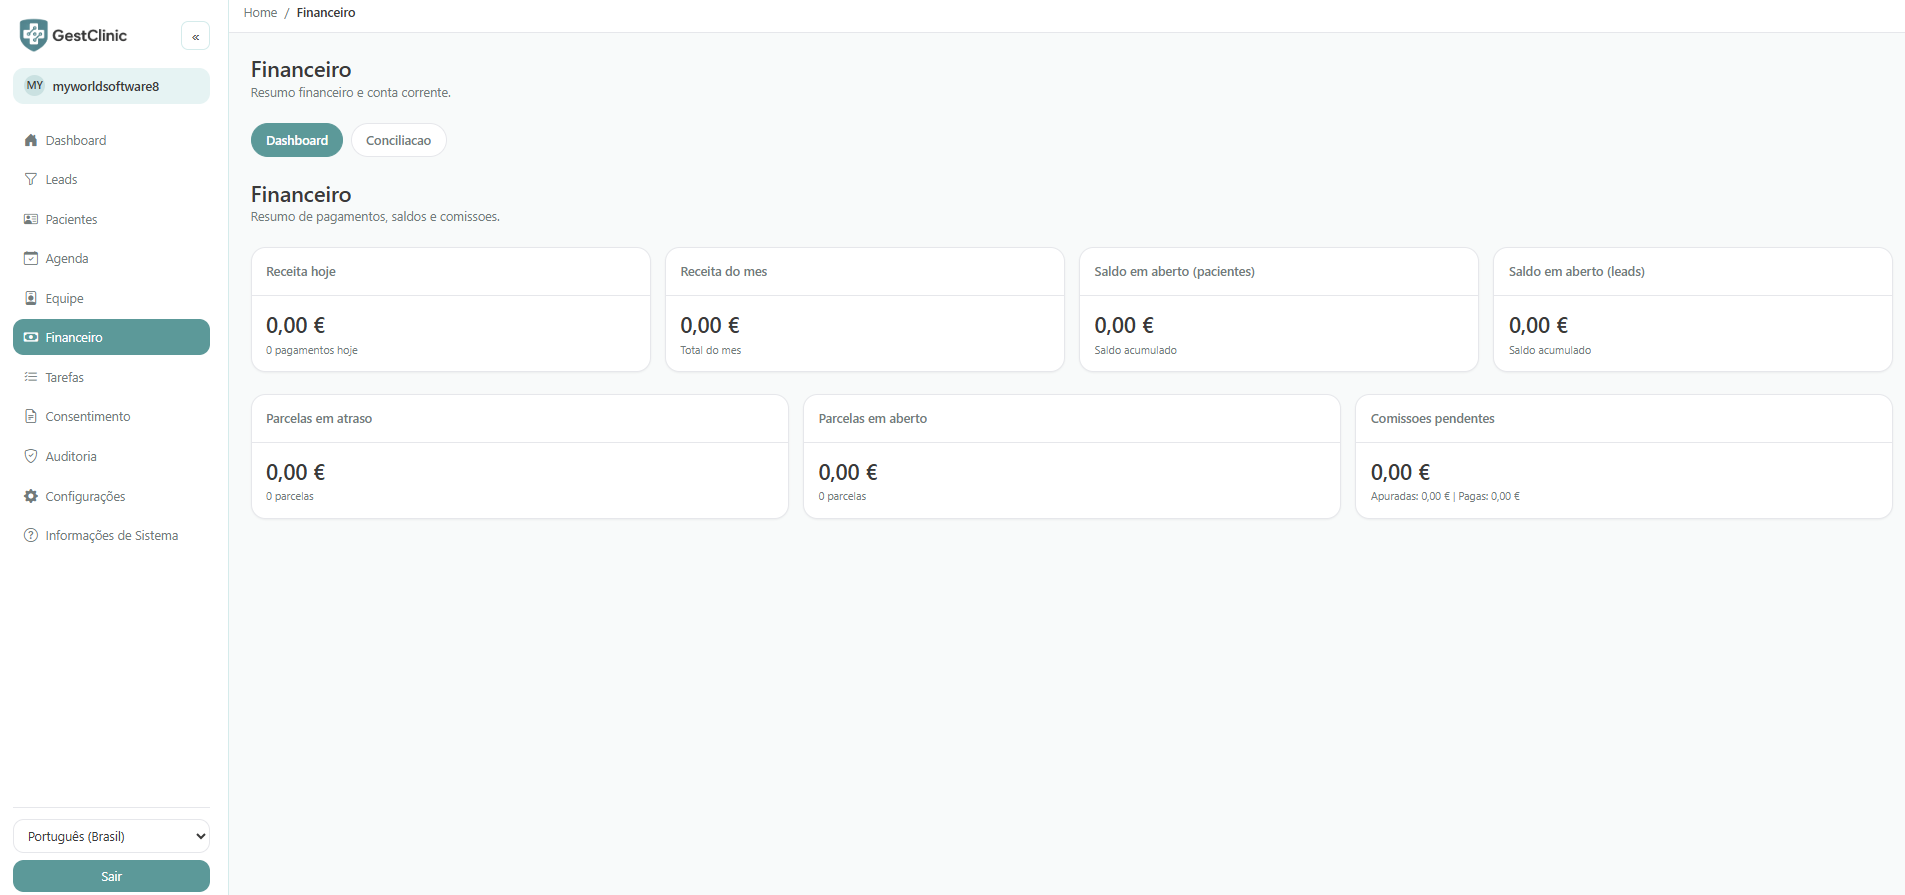Click the Leads funnel icon
This screenshot has height=895, width=1905.
click(x=31, y=180)
